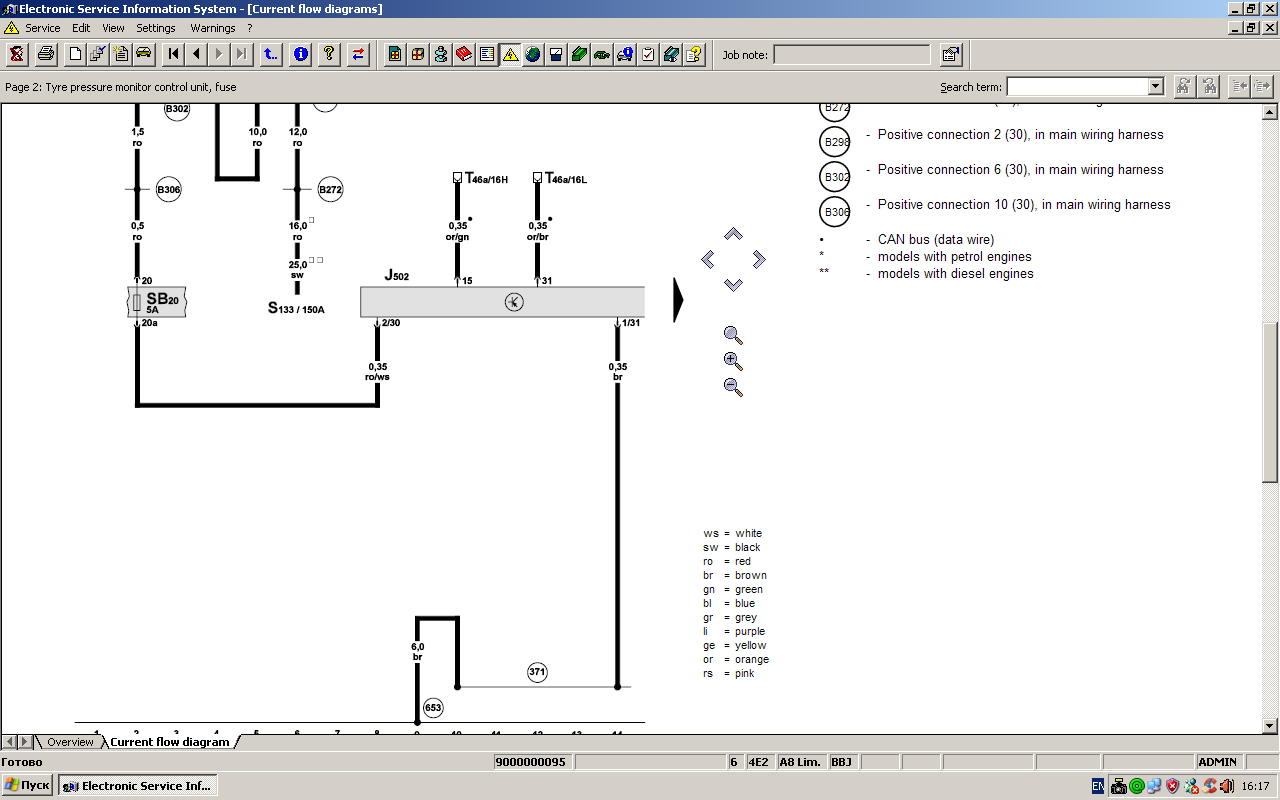Click the find previous binoculars icon
Image resolution: width=1280 pixels, height=800 pixels.
pyautogui.click(x=1209, y=86)
